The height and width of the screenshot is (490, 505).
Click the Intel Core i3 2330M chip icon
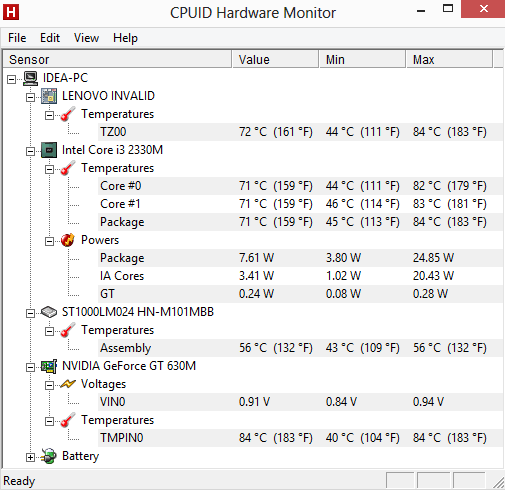pyautogui.click(x=49, y=150)
